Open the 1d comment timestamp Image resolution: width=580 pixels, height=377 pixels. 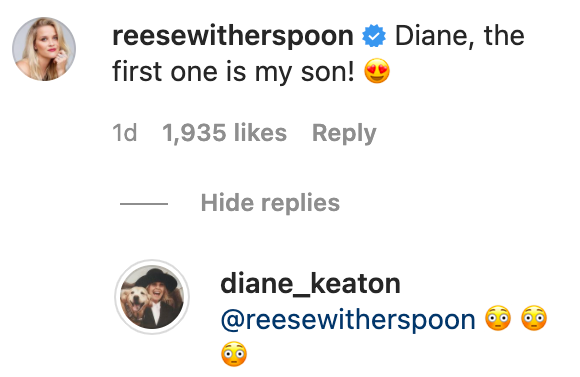125,132
